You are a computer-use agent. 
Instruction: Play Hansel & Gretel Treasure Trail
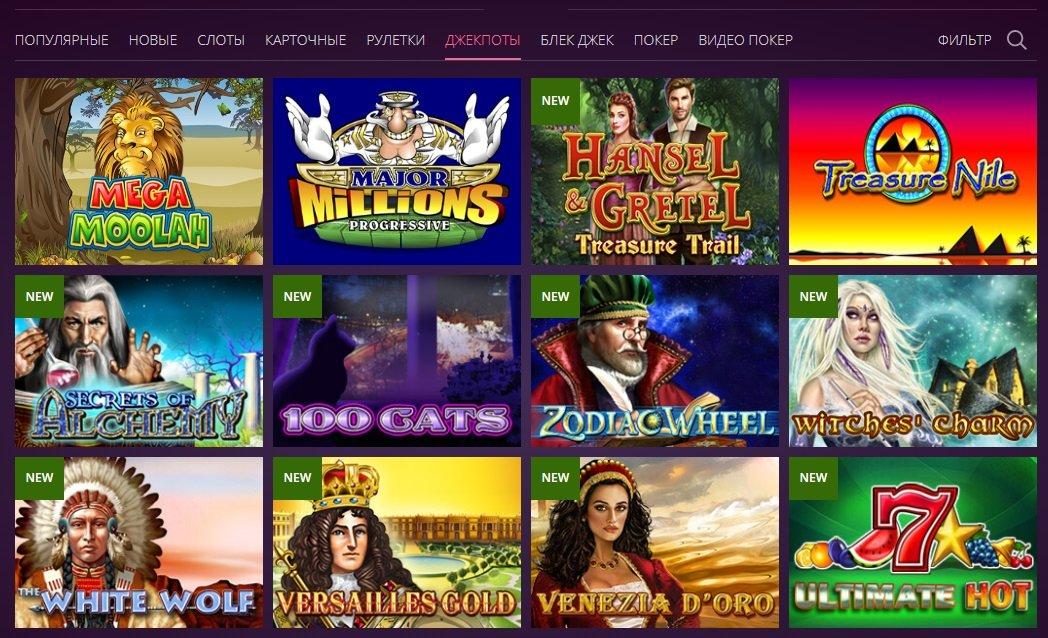coord(655,172)
